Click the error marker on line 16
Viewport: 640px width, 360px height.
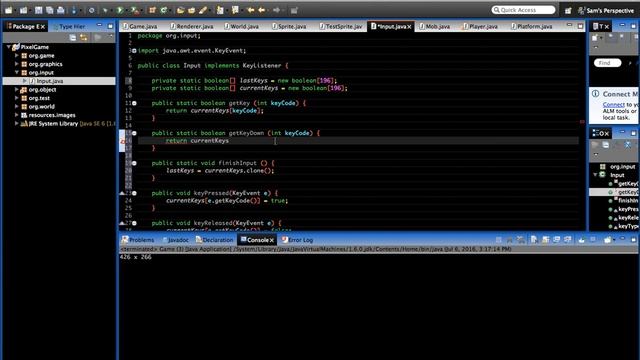(x=122, y=141)
